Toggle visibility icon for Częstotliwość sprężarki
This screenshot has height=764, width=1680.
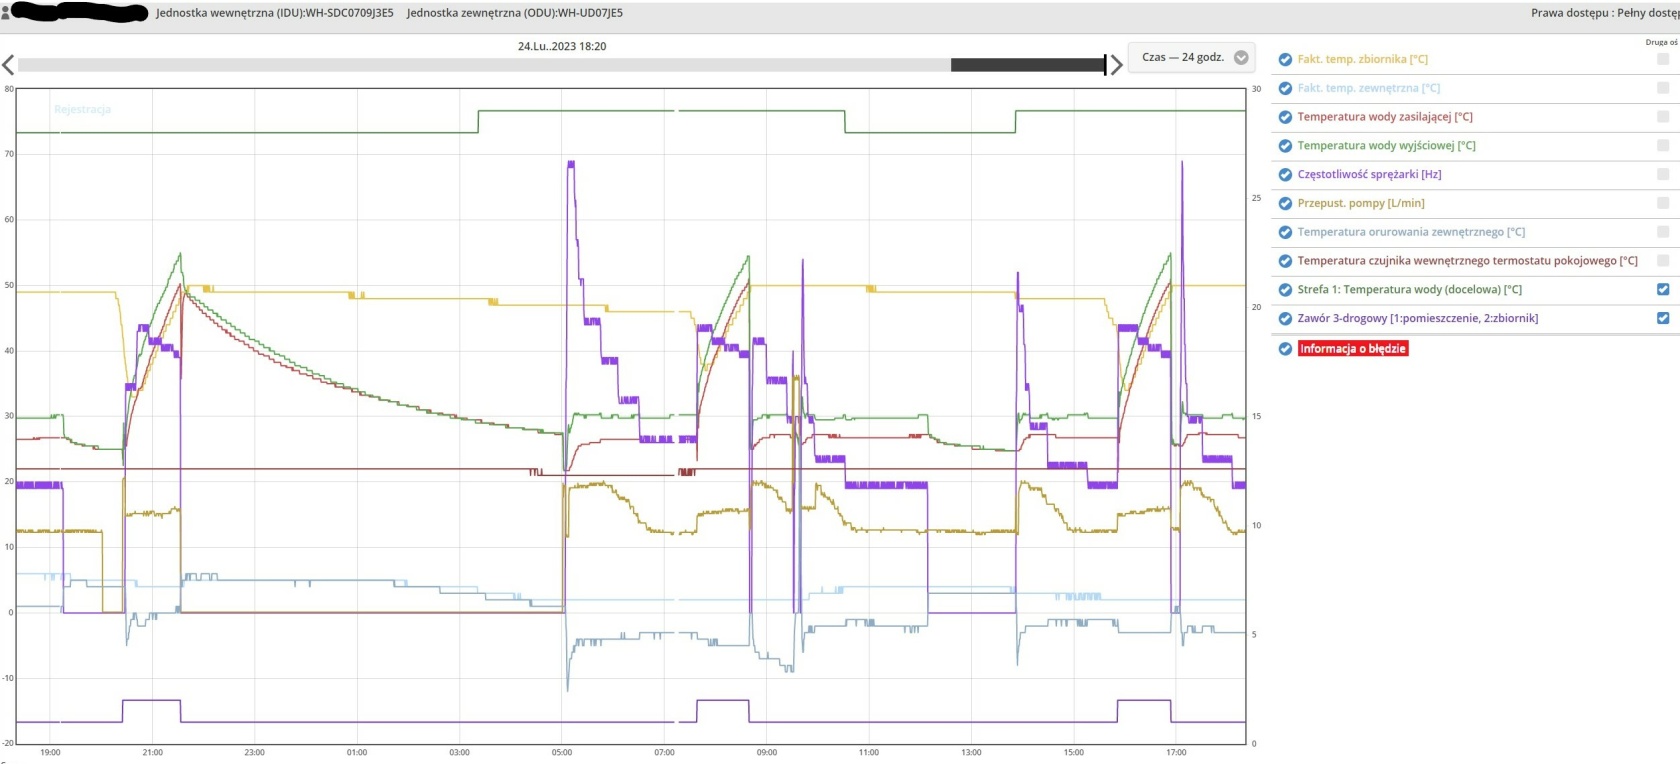1285,174
